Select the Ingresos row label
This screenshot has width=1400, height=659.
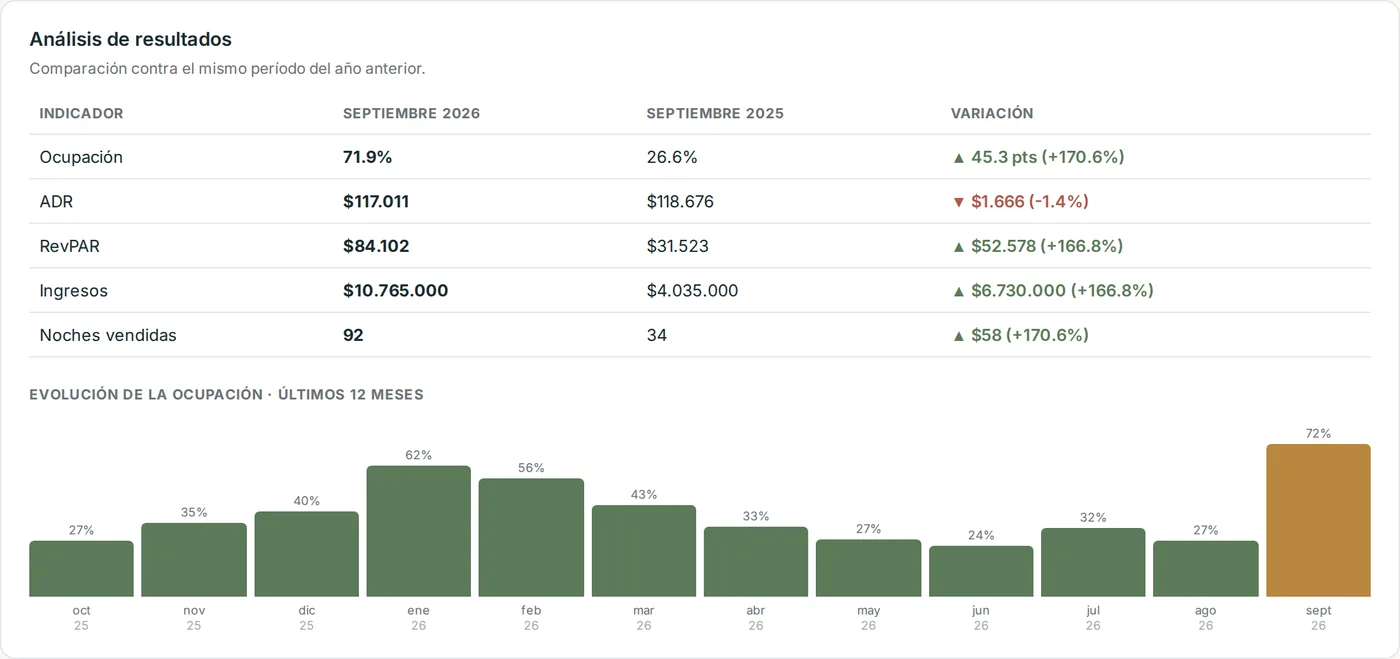point(73,291)
